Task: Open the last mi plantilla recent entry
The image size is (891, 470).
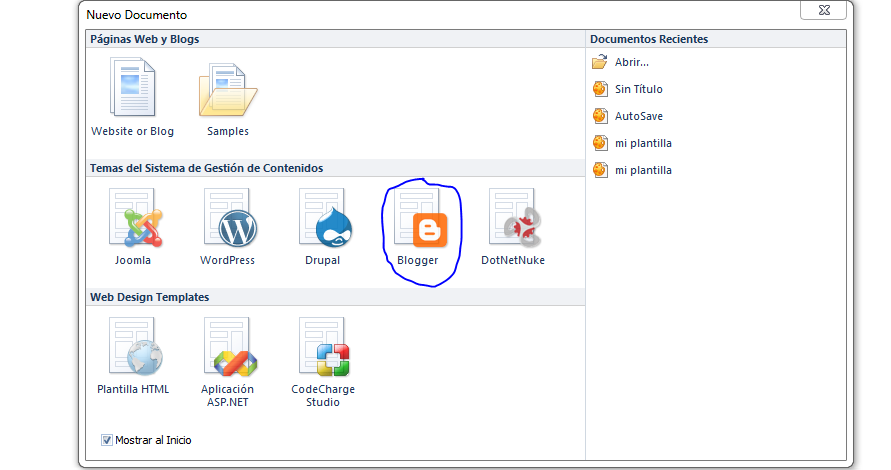Action: 632,170
